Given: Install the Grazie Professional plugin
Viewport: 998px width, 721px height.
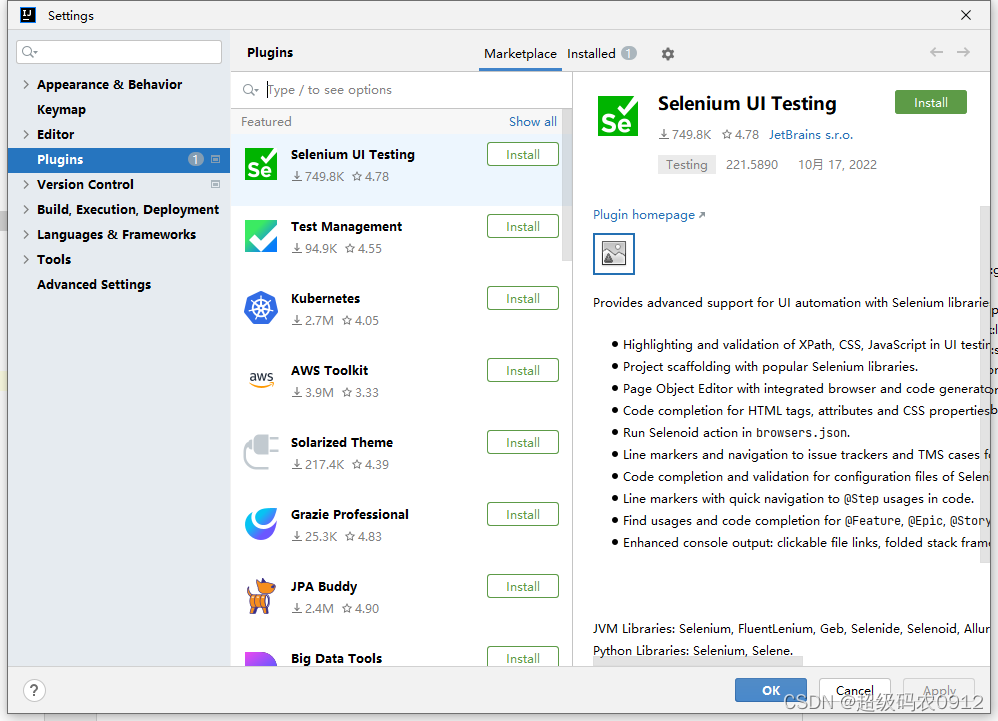Looking at the screenshot, I should tap(523, 514).
